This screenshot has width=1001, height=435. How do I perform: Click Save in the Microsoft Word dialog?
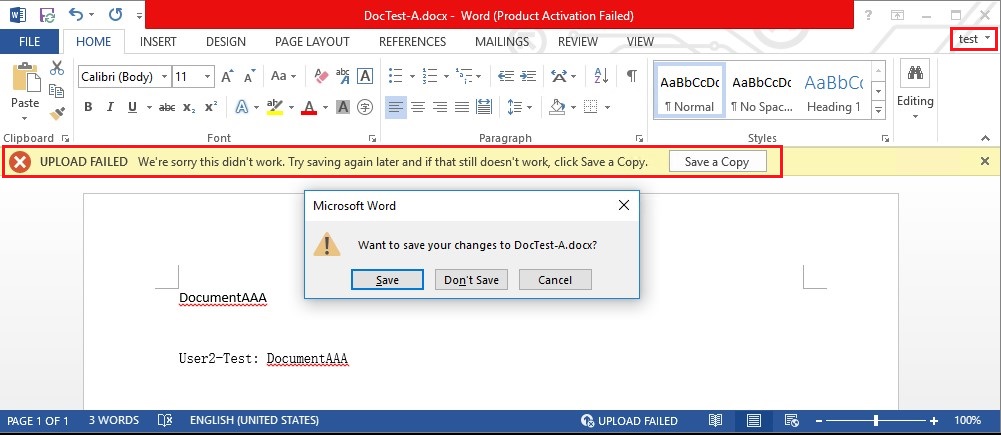pyautogui.click(x=388, y=280)
